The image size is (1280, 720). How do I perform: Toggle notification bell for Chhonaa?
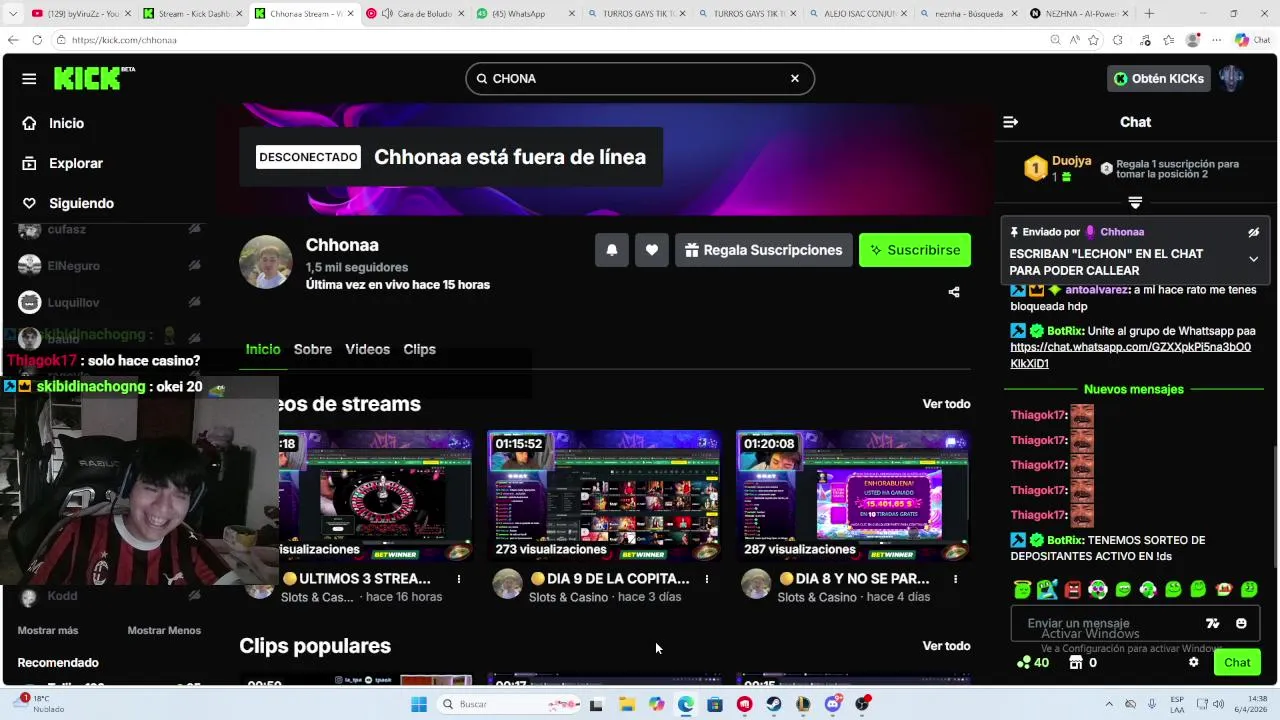click(x=612, y=250)
